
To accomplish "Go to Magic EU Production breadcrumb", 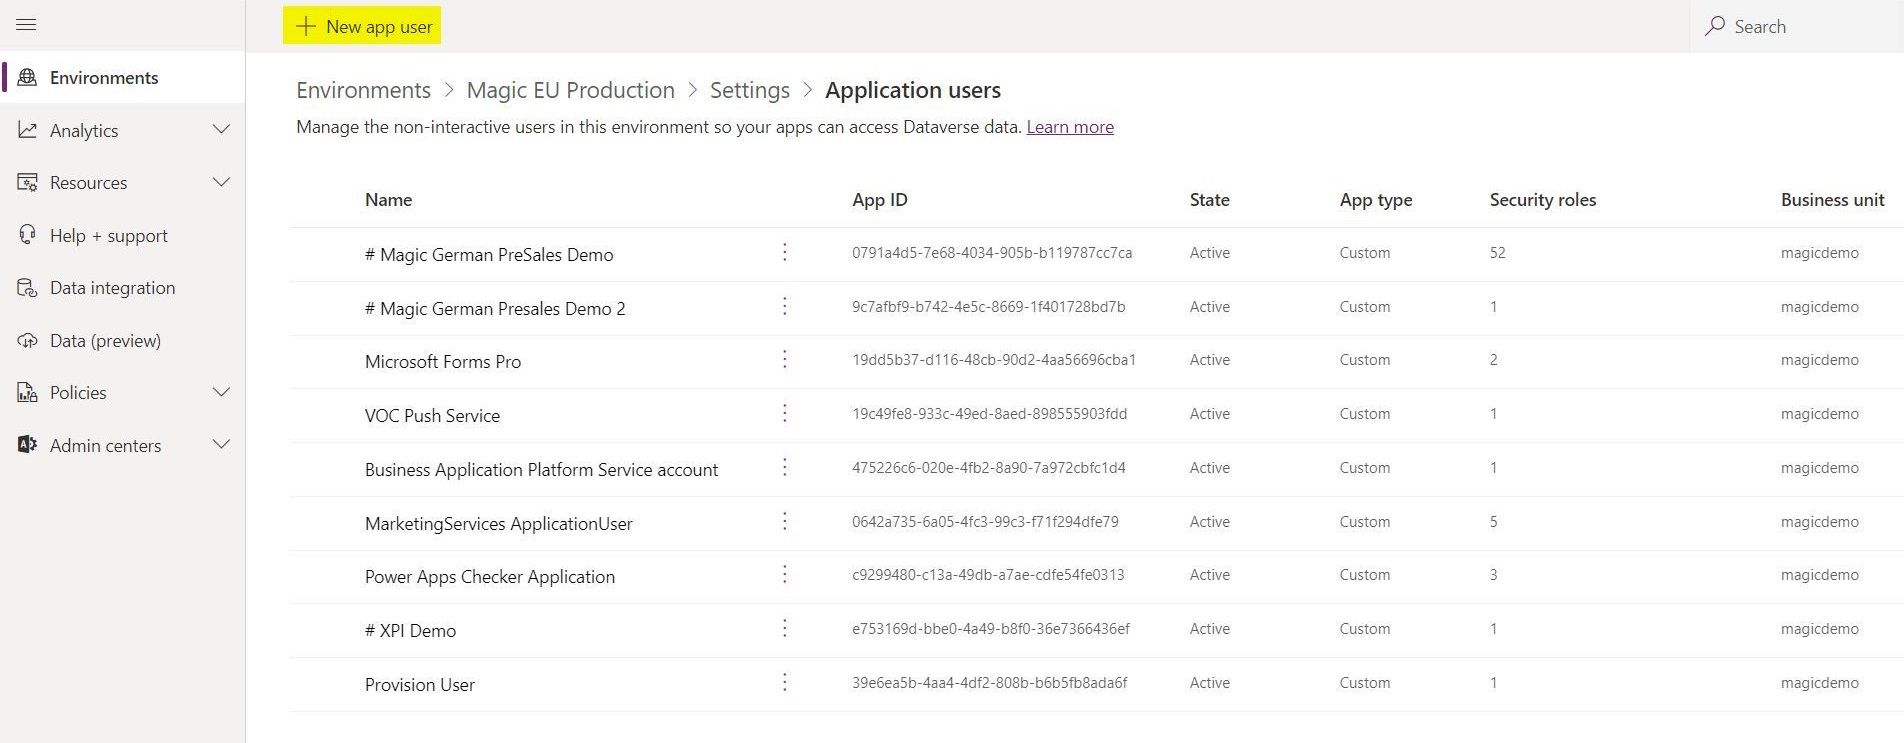I will pyautogui.click(x=570, y=90).
